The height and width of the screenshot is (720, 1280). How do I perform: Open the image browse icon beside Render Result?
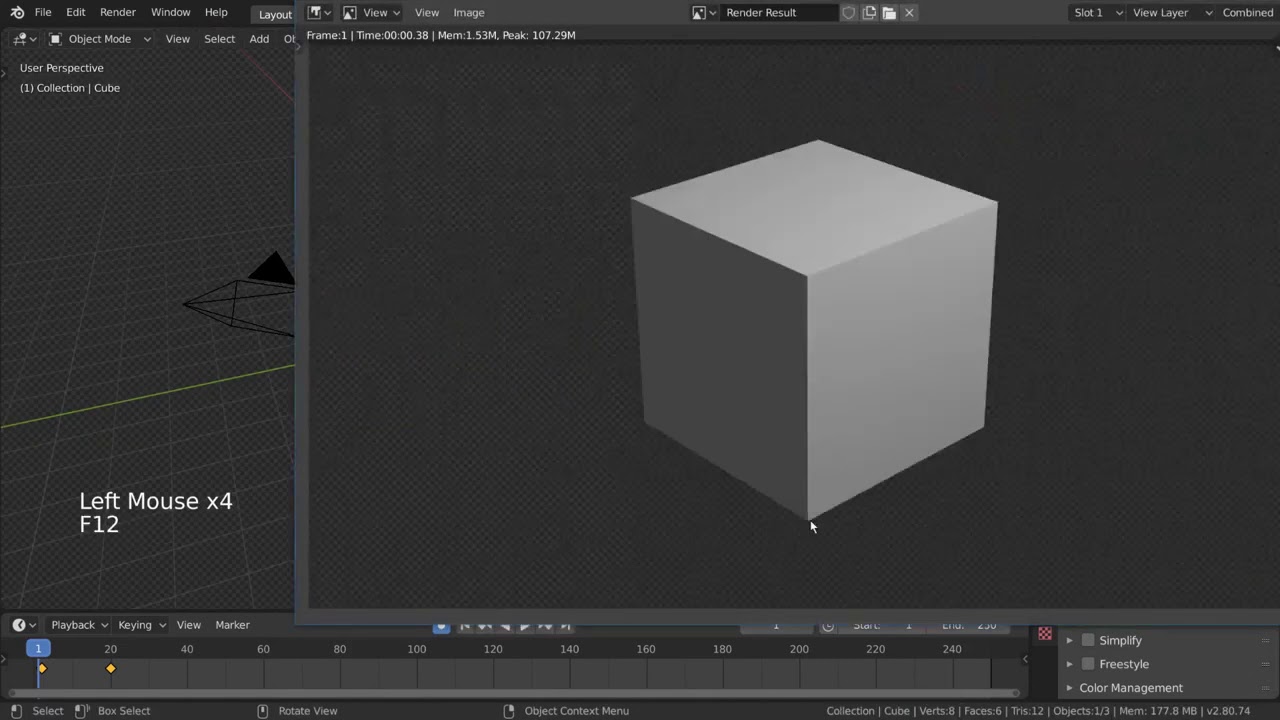pos(703,12)
